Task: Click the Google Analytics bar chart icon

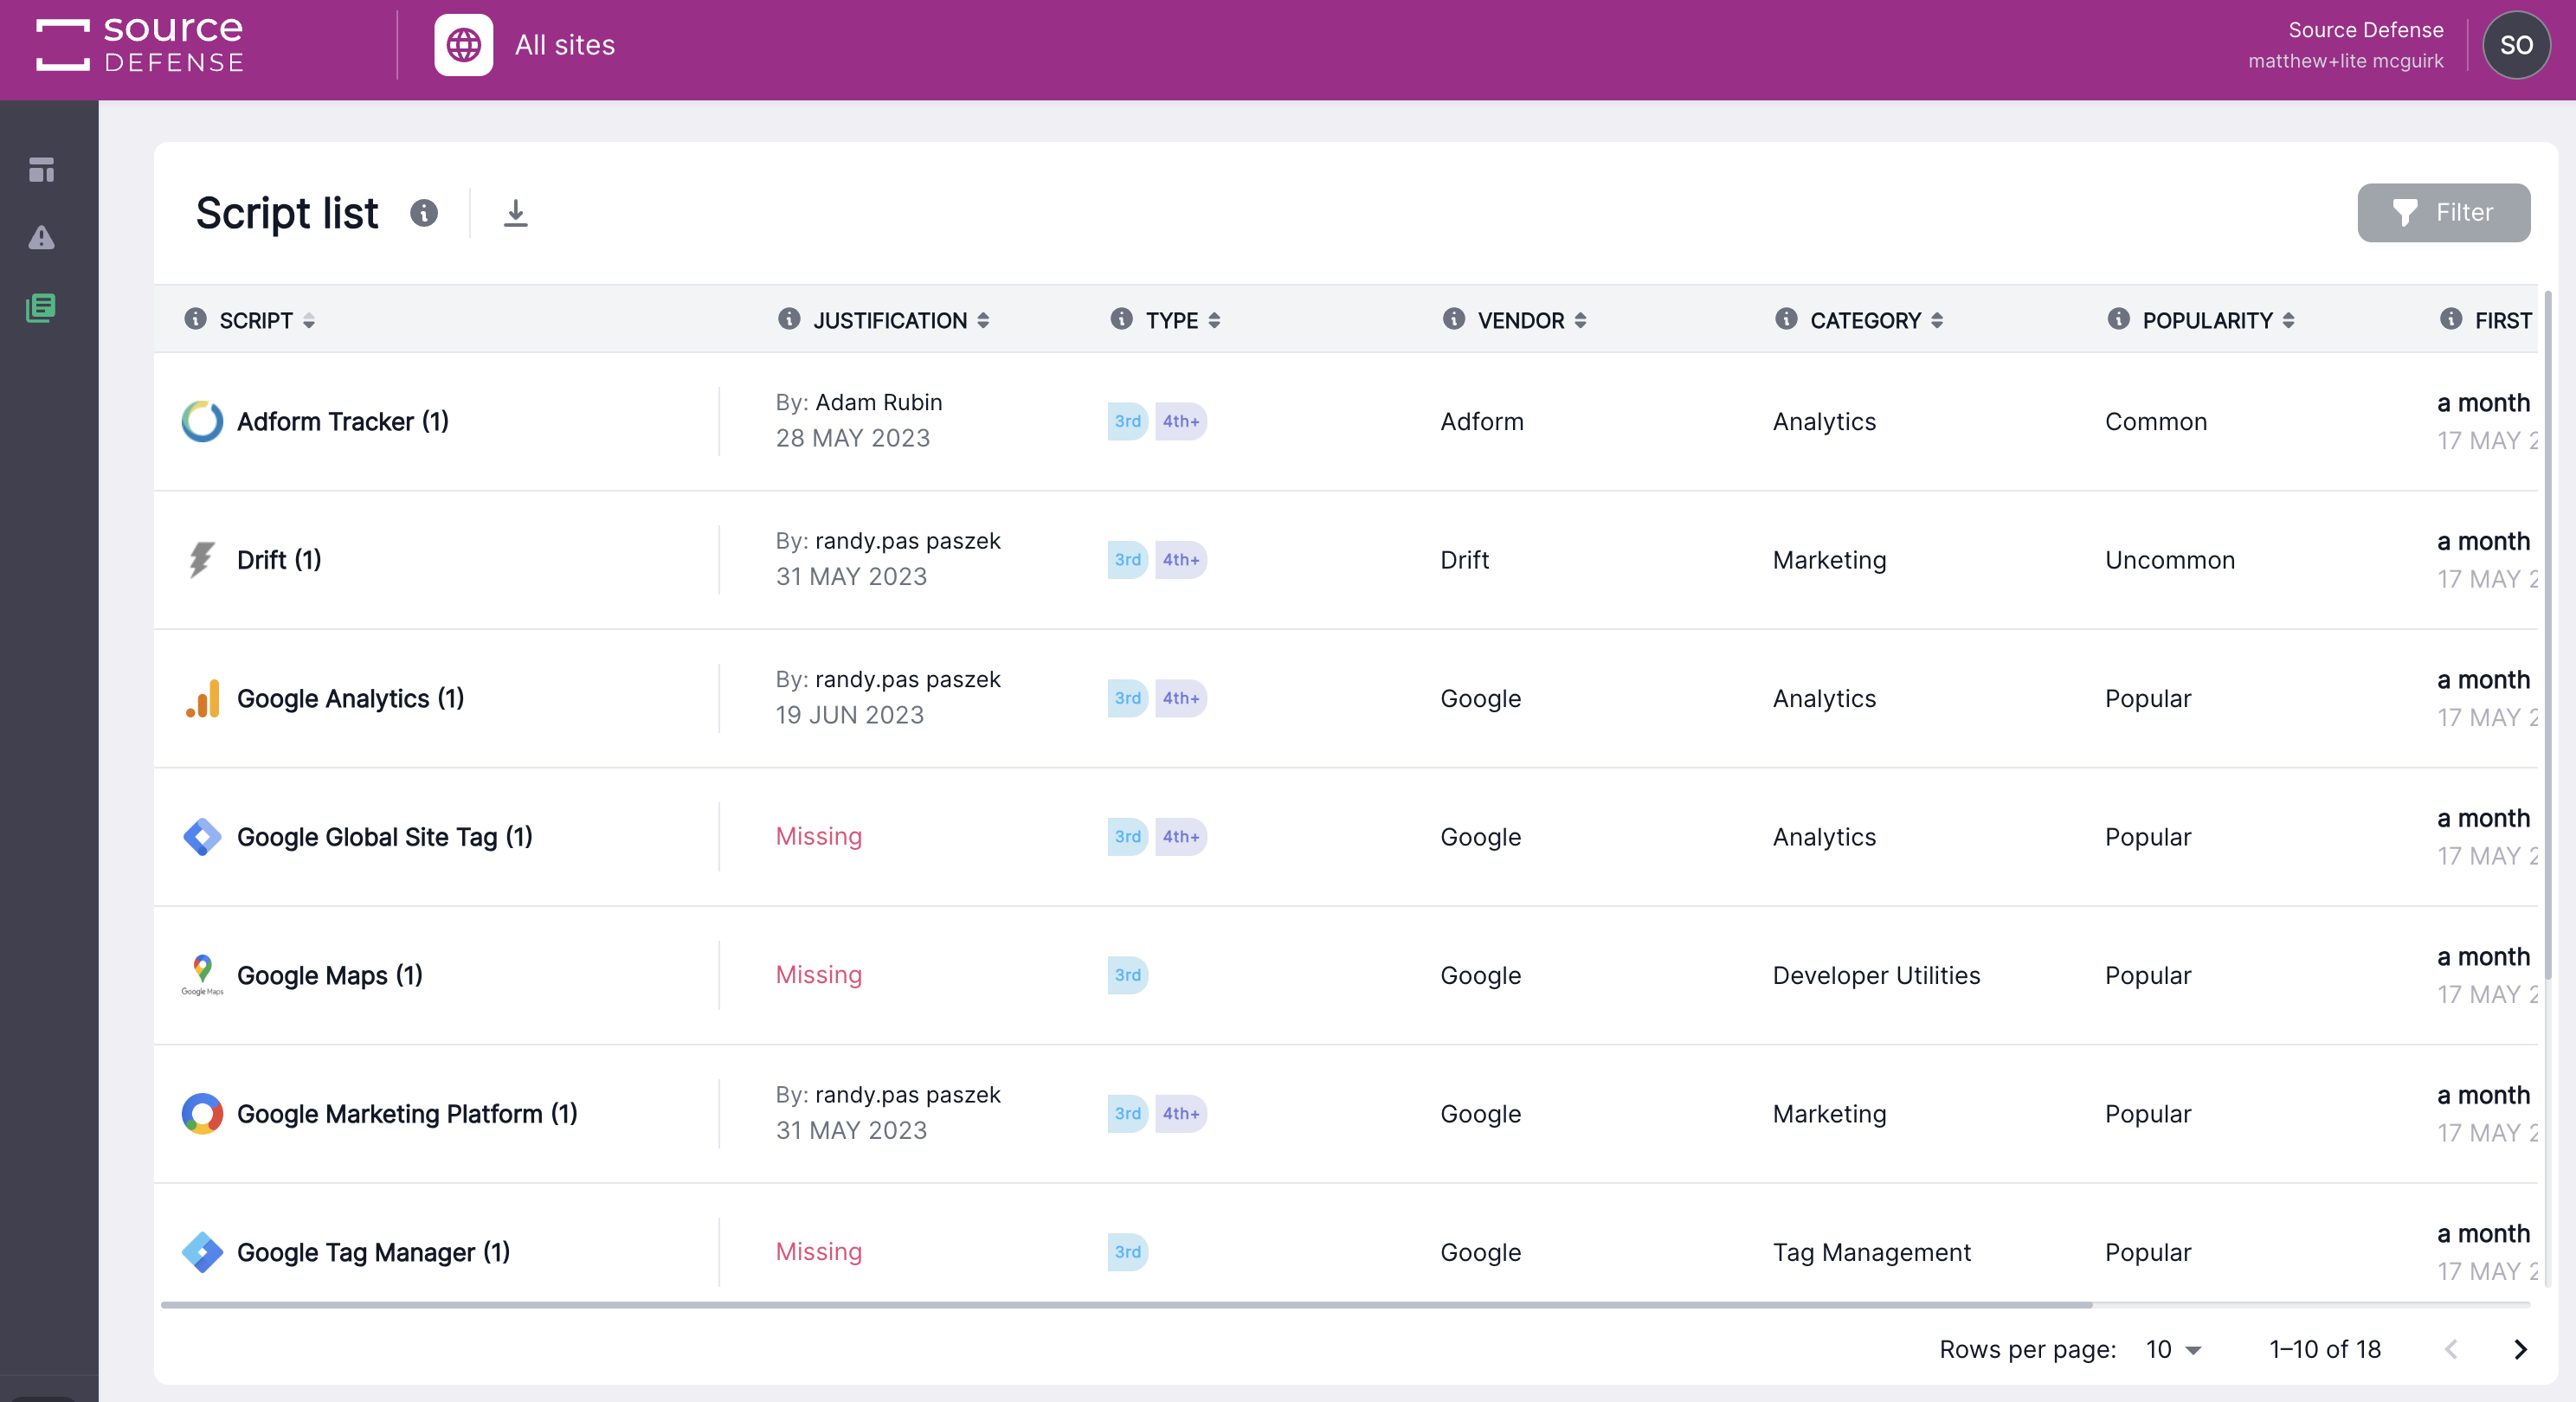Action: pos(202,698)
